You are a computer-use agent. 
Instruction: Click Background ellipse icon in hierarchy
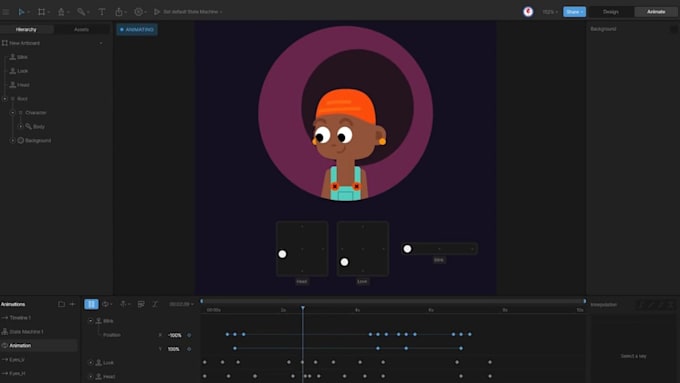pos(20,141)
